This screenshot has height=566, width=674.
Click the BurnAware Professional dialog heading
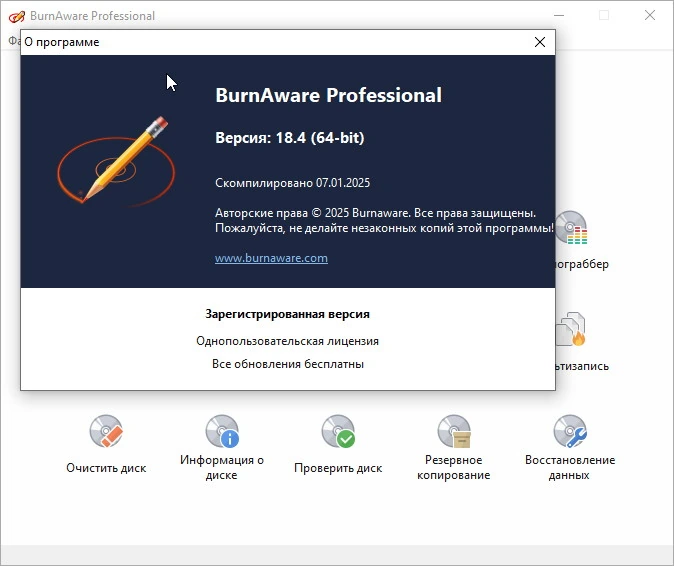tap(328, 95)
